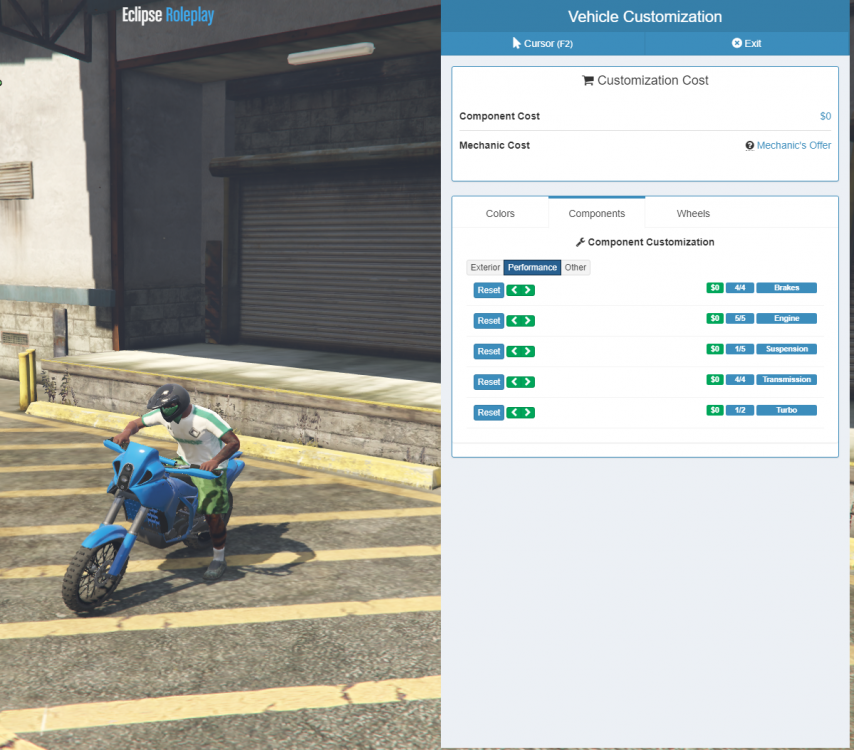Click the Turbo 1/2 level badge
This screenshot has height=750, width=854.
(x=740, y=410)
